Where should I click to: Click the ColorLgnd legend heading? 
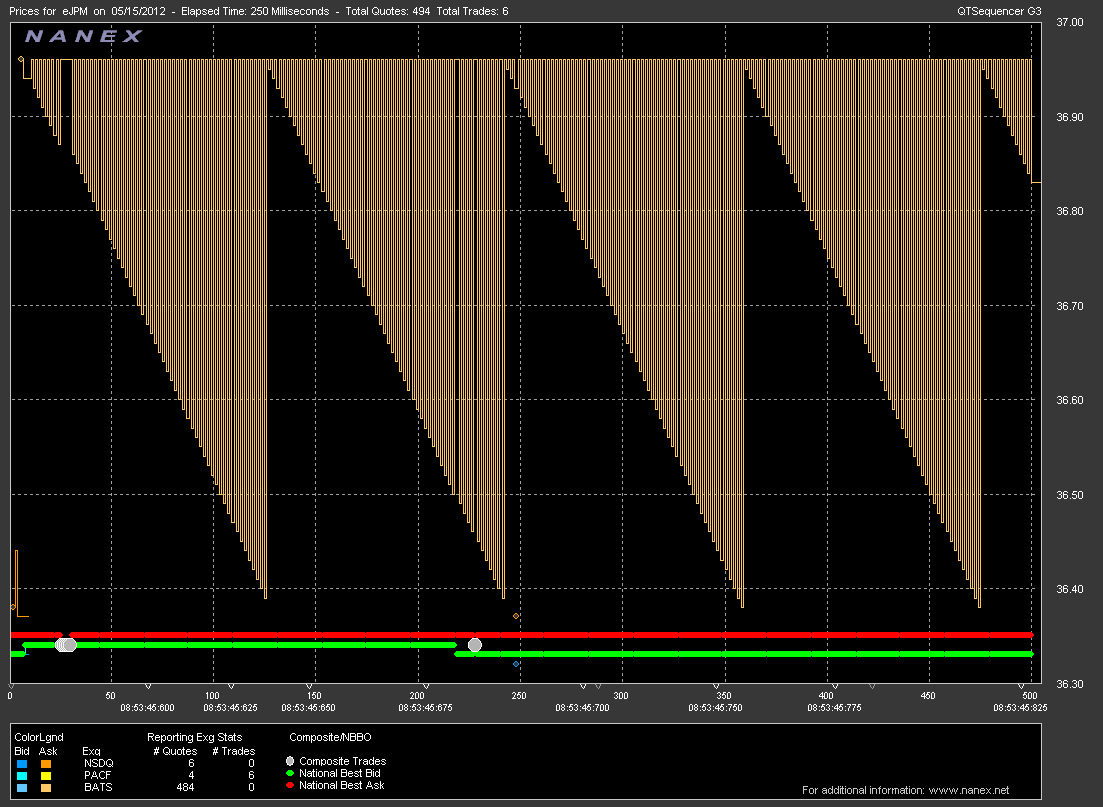39,737
